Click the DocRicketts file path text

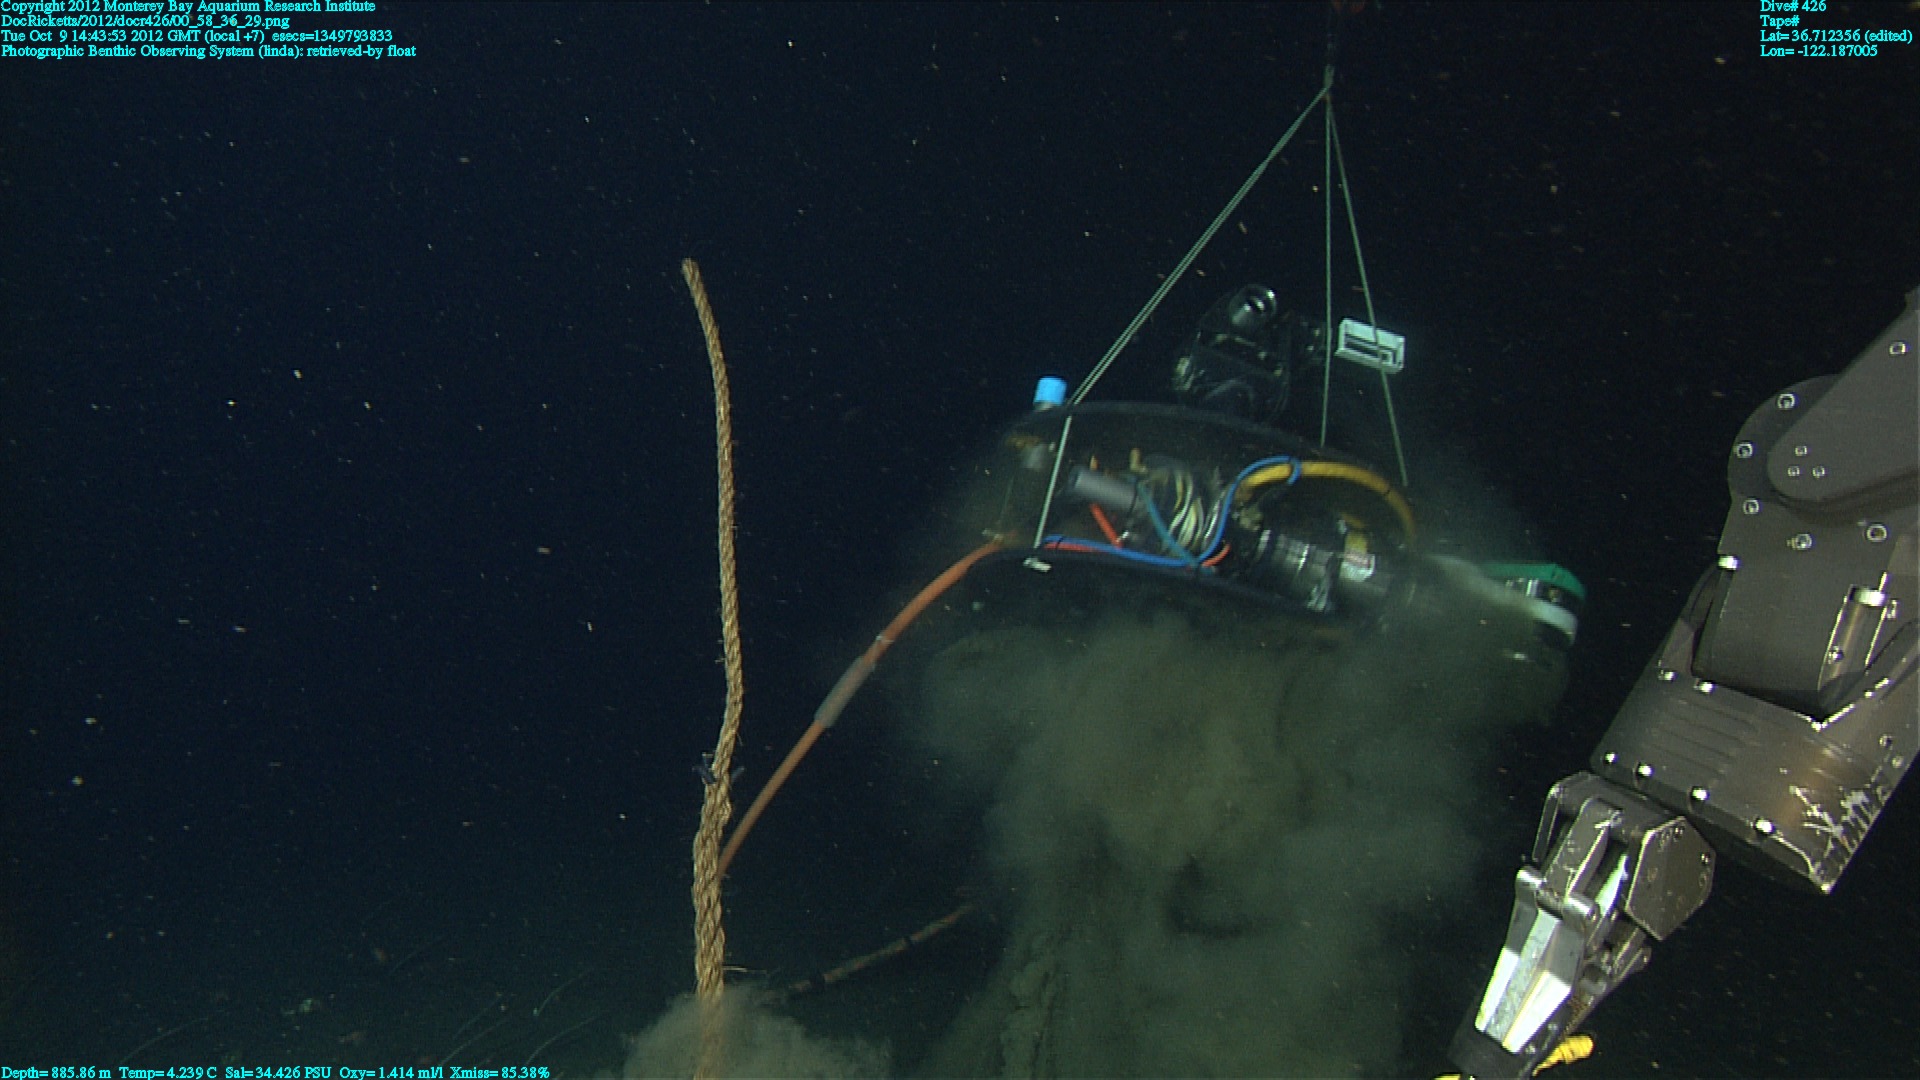145,21
